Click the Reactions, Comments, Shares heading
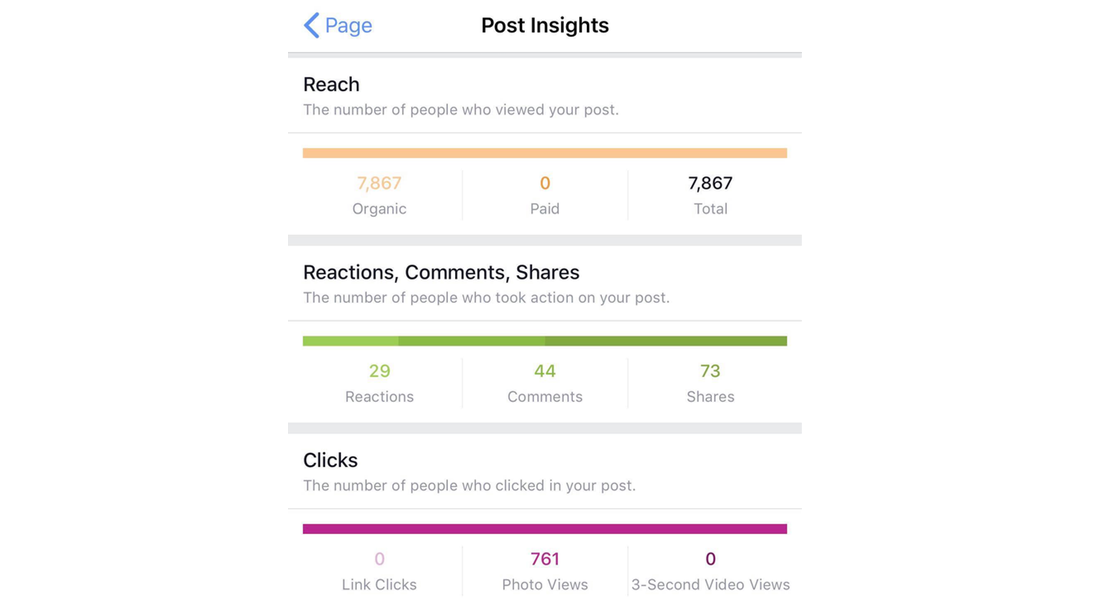 (441, 273)
